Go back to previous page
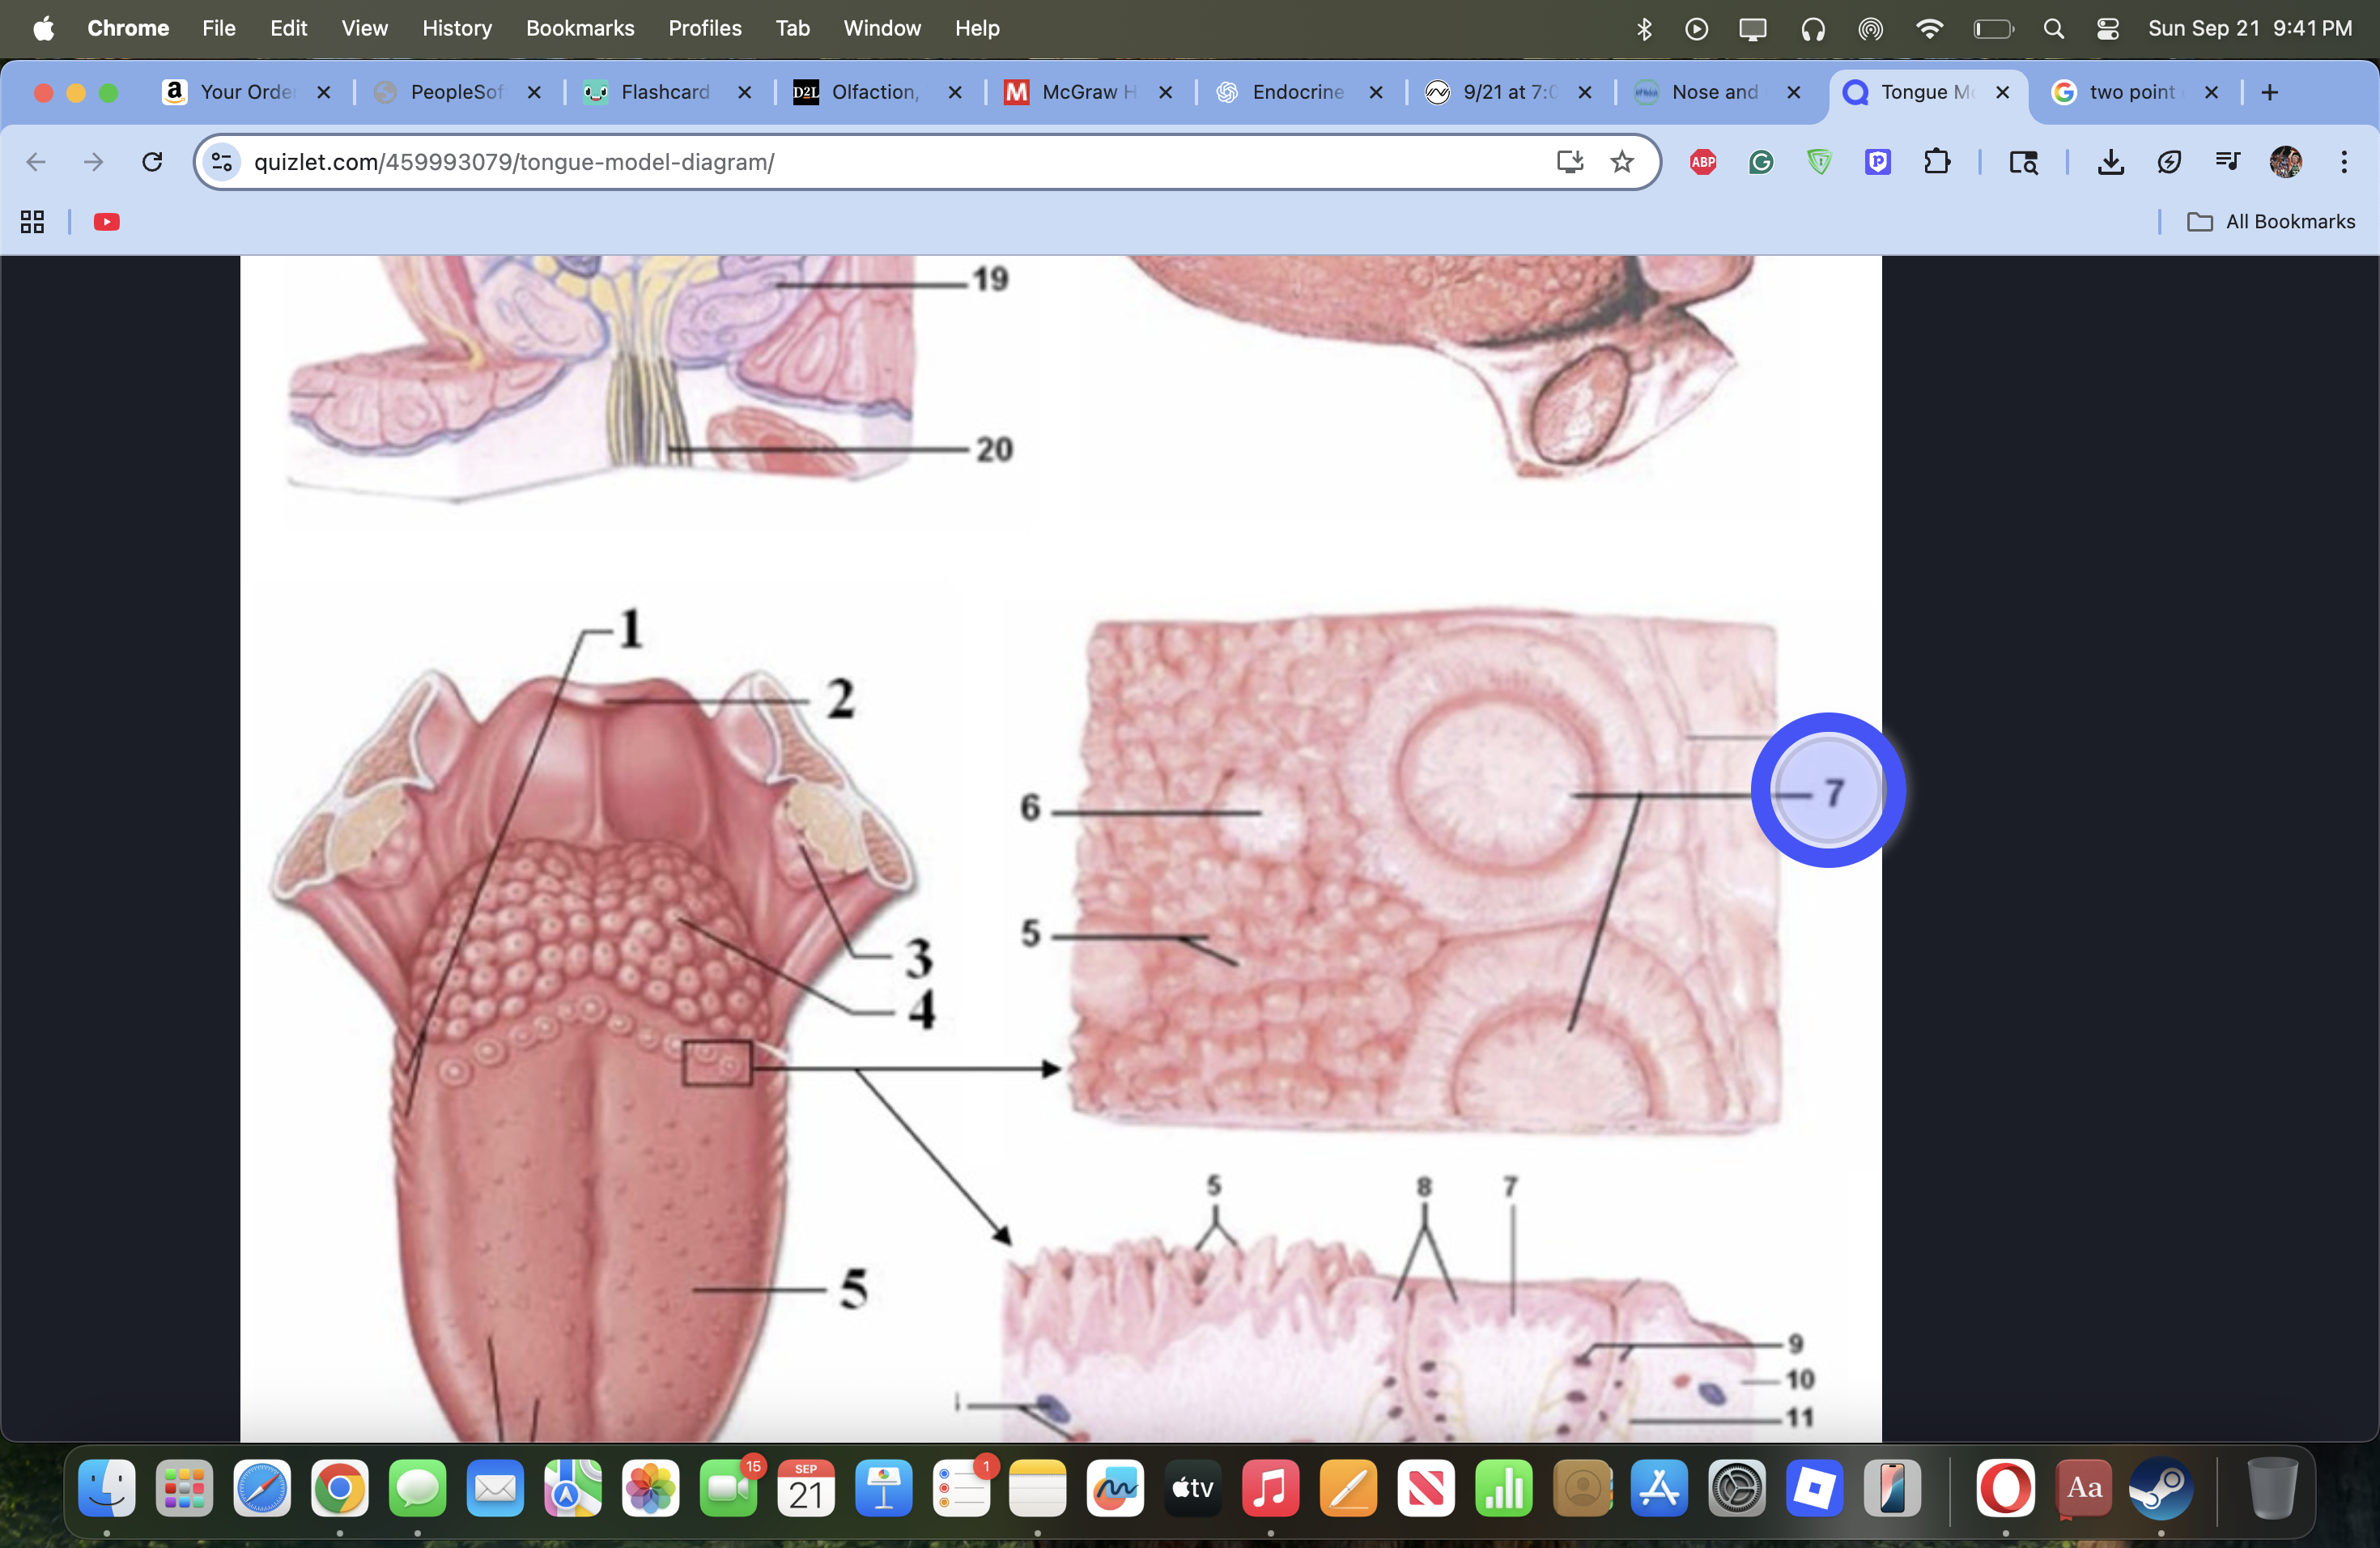The height and width of the screenshot is (1548, 2380). pos(36,162)
